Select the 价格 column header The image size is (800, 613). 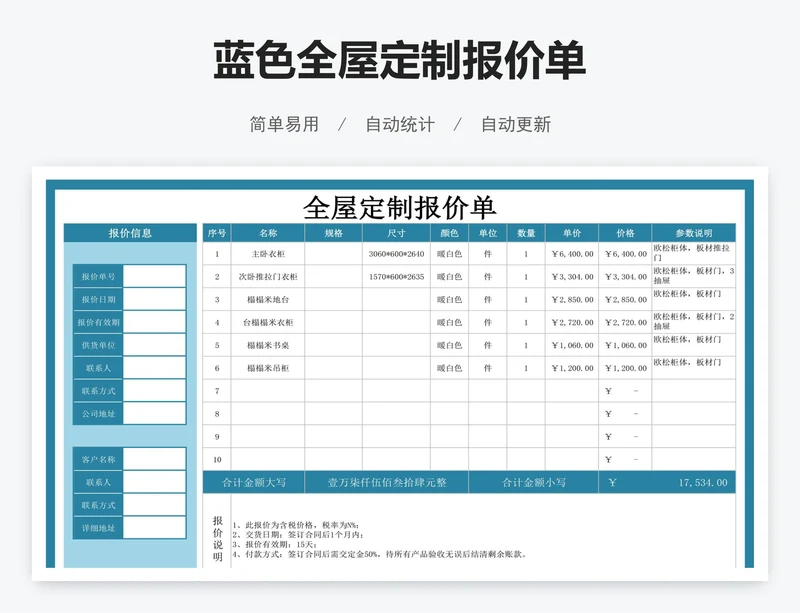(625, 233)
